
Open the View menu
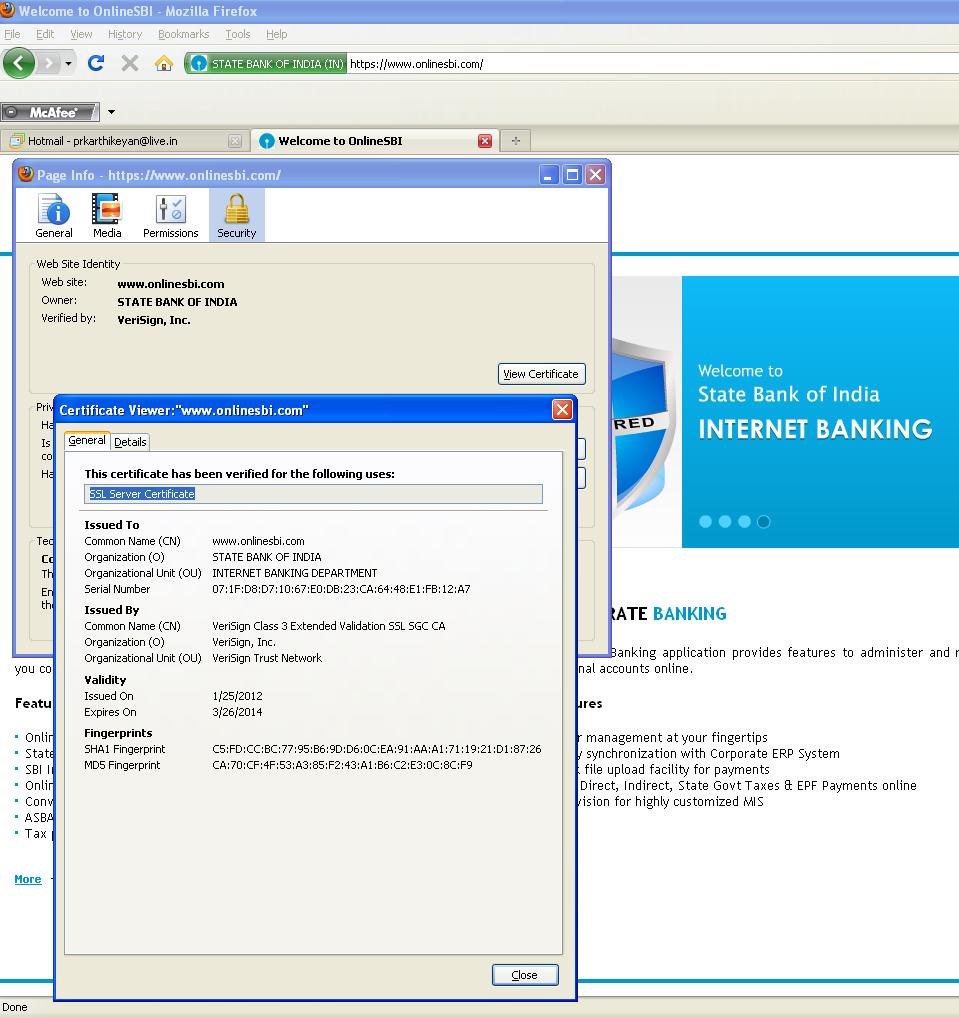point(81,34)
